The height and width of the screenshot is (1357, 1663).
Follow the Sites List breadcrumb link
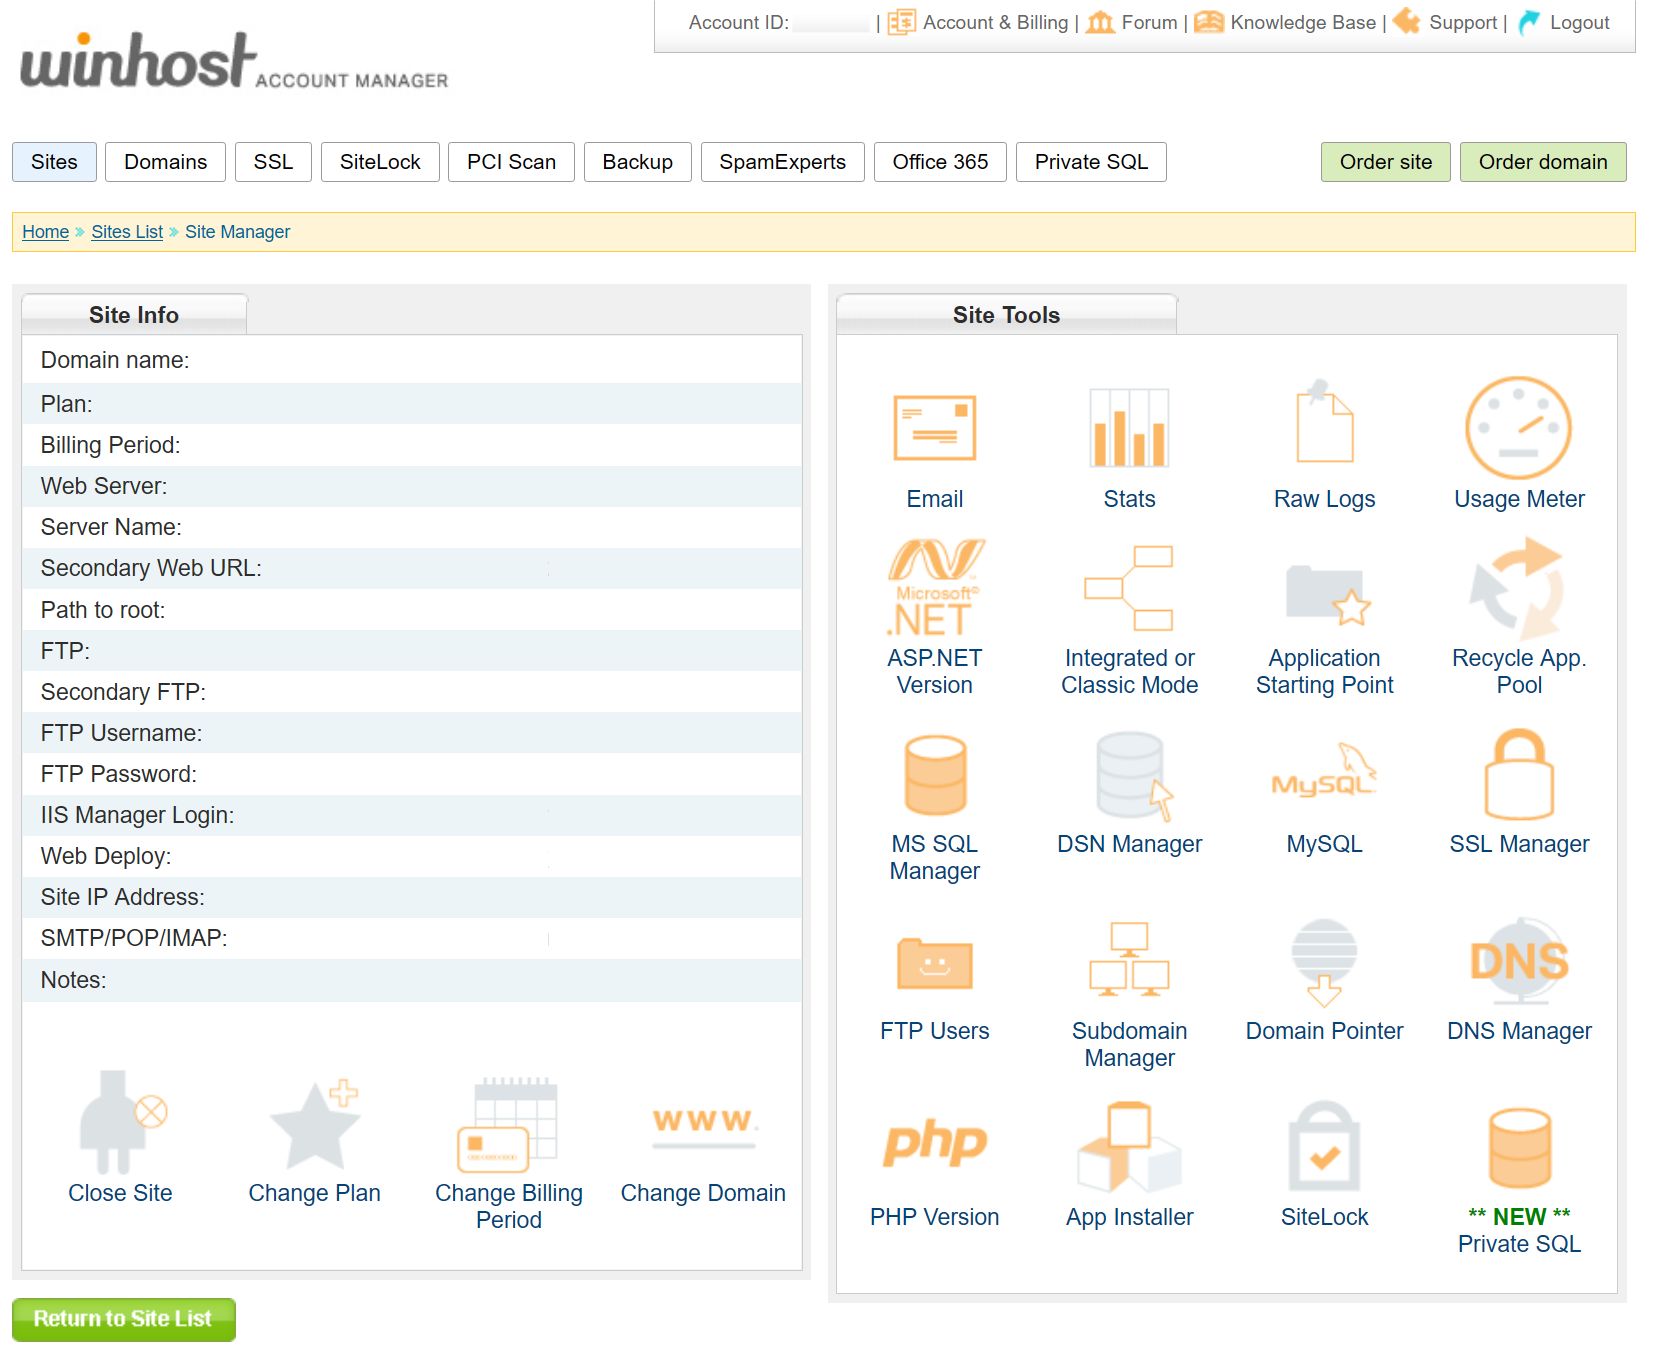(x=127, y=232)
